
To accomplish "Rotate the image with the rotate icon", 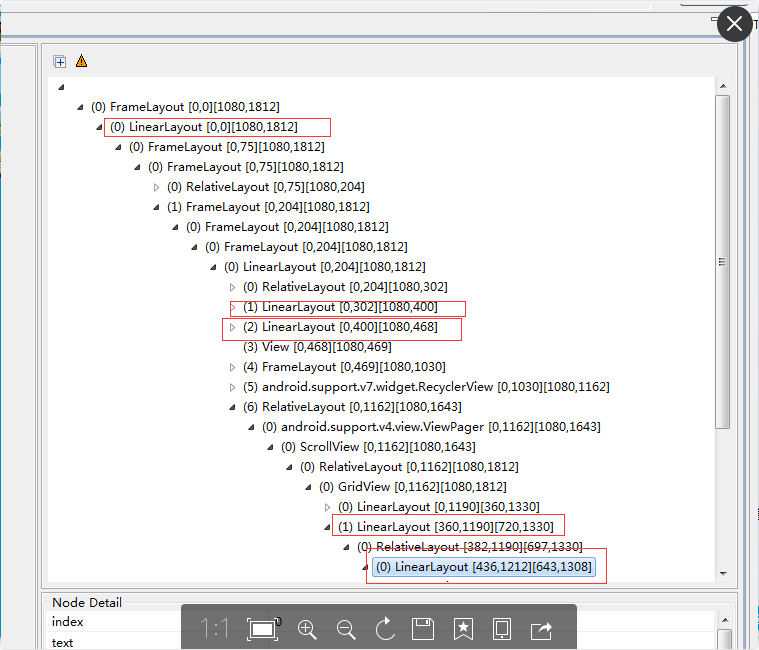I will click(385, 629).
